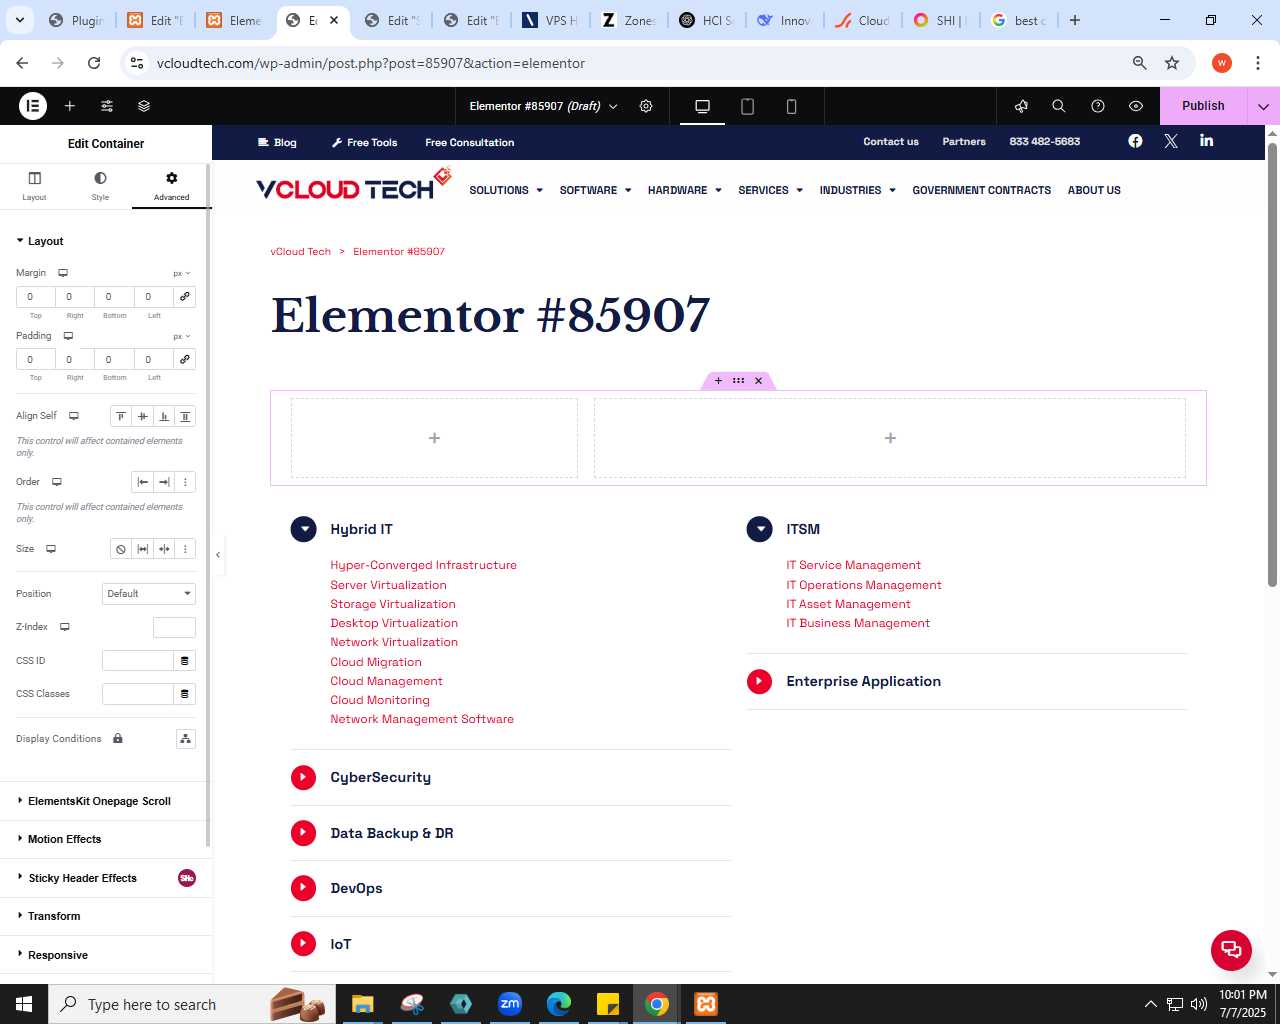Set Size to none

[121, 549]
